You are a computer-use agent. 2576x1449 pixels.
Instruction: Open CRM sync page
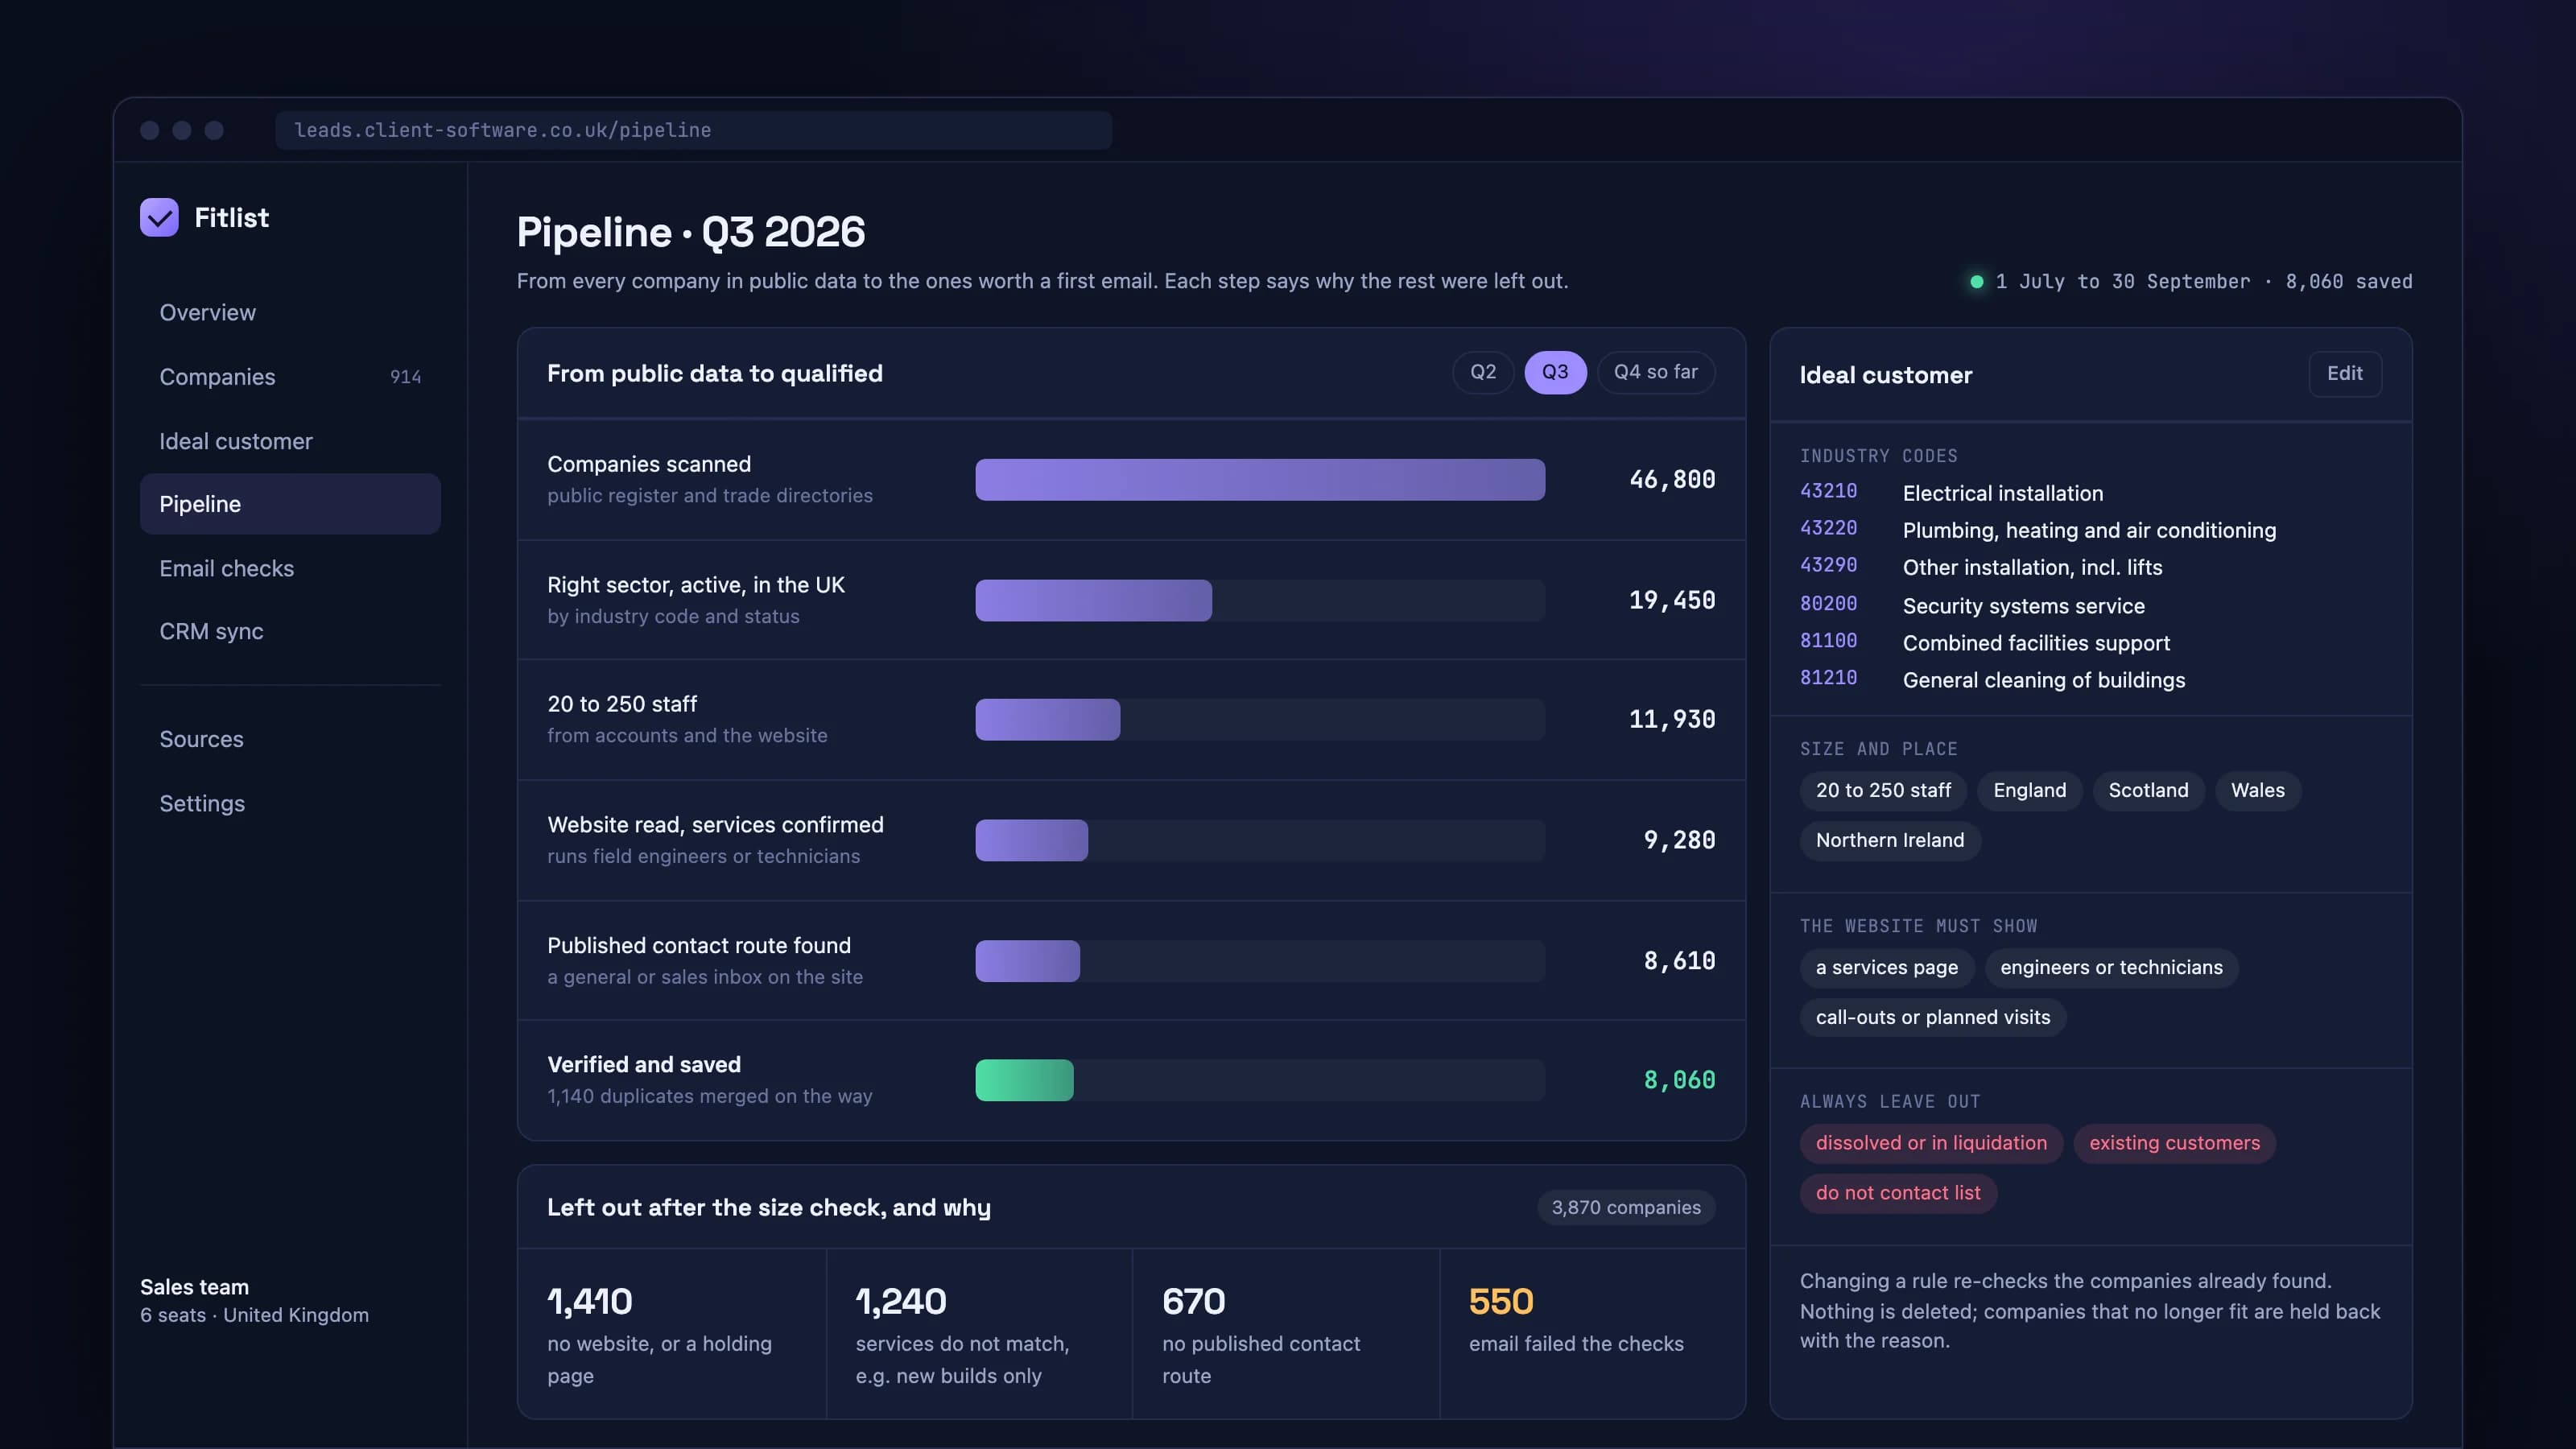[290, 631]
